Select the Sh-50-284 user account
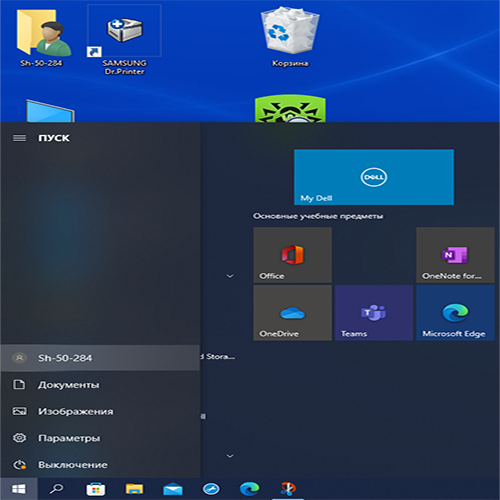The height and width of the screenshot is (500, 500). point(100,358)
